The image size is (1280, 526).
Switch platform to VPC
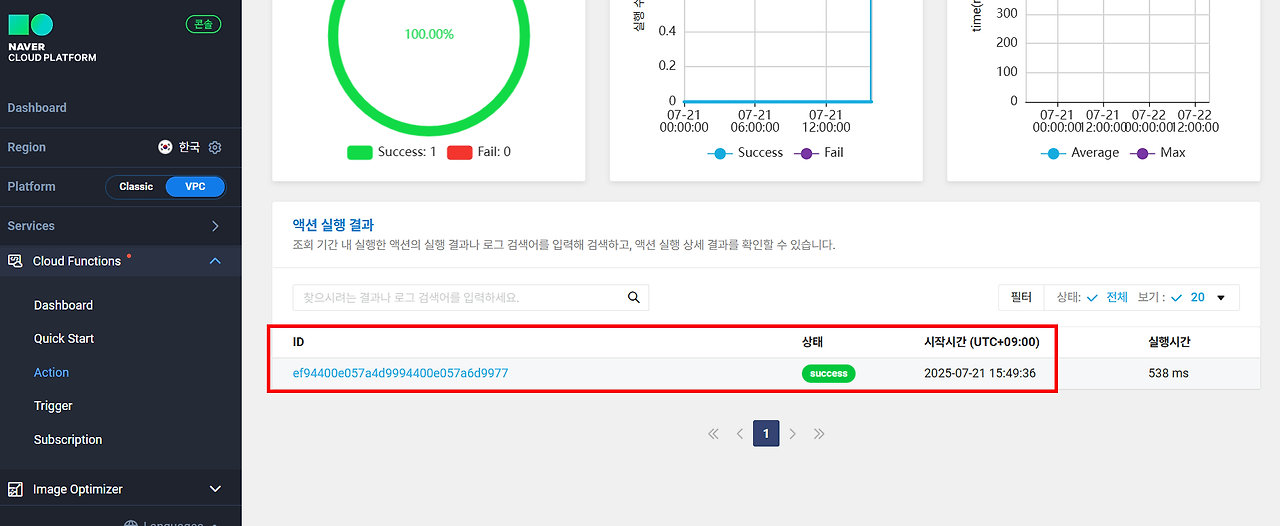coord(195,187)
